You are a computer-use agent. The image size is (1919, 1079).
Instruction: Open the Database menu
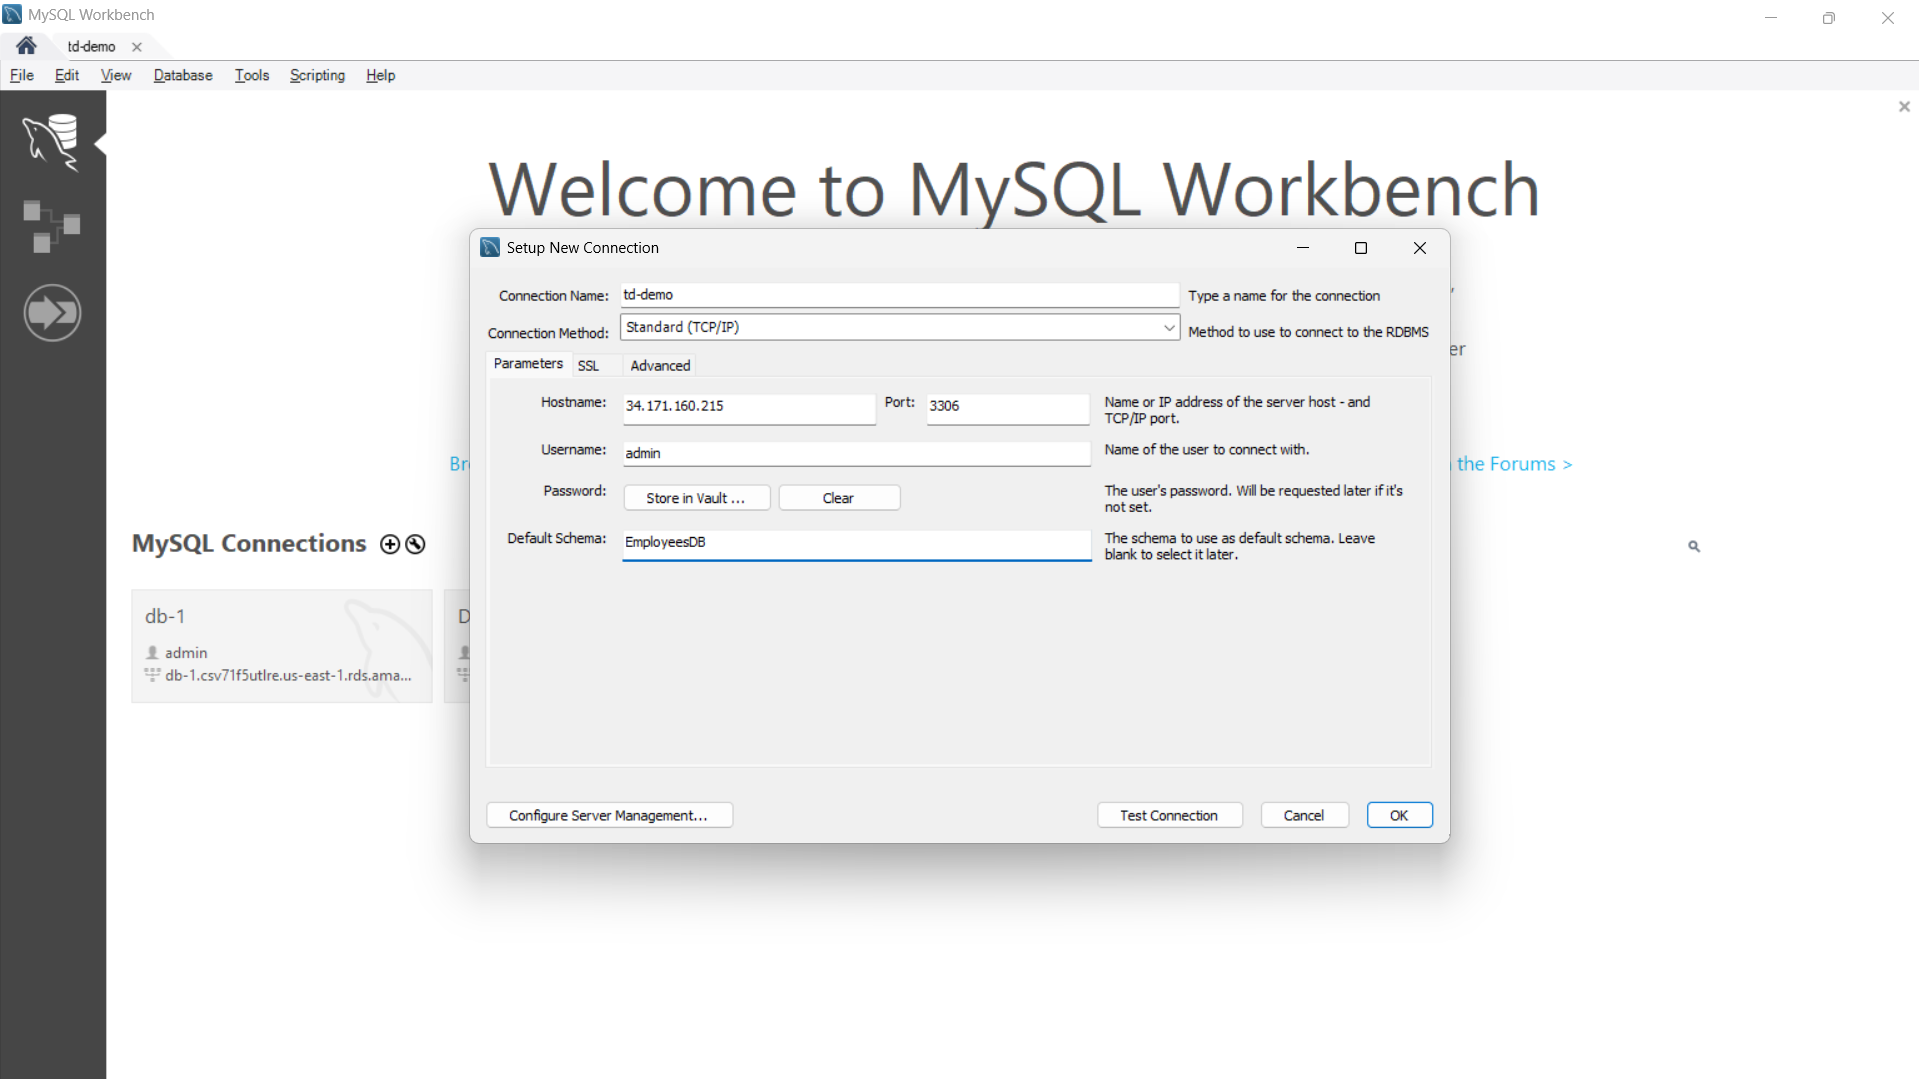[x=182, y=75]
